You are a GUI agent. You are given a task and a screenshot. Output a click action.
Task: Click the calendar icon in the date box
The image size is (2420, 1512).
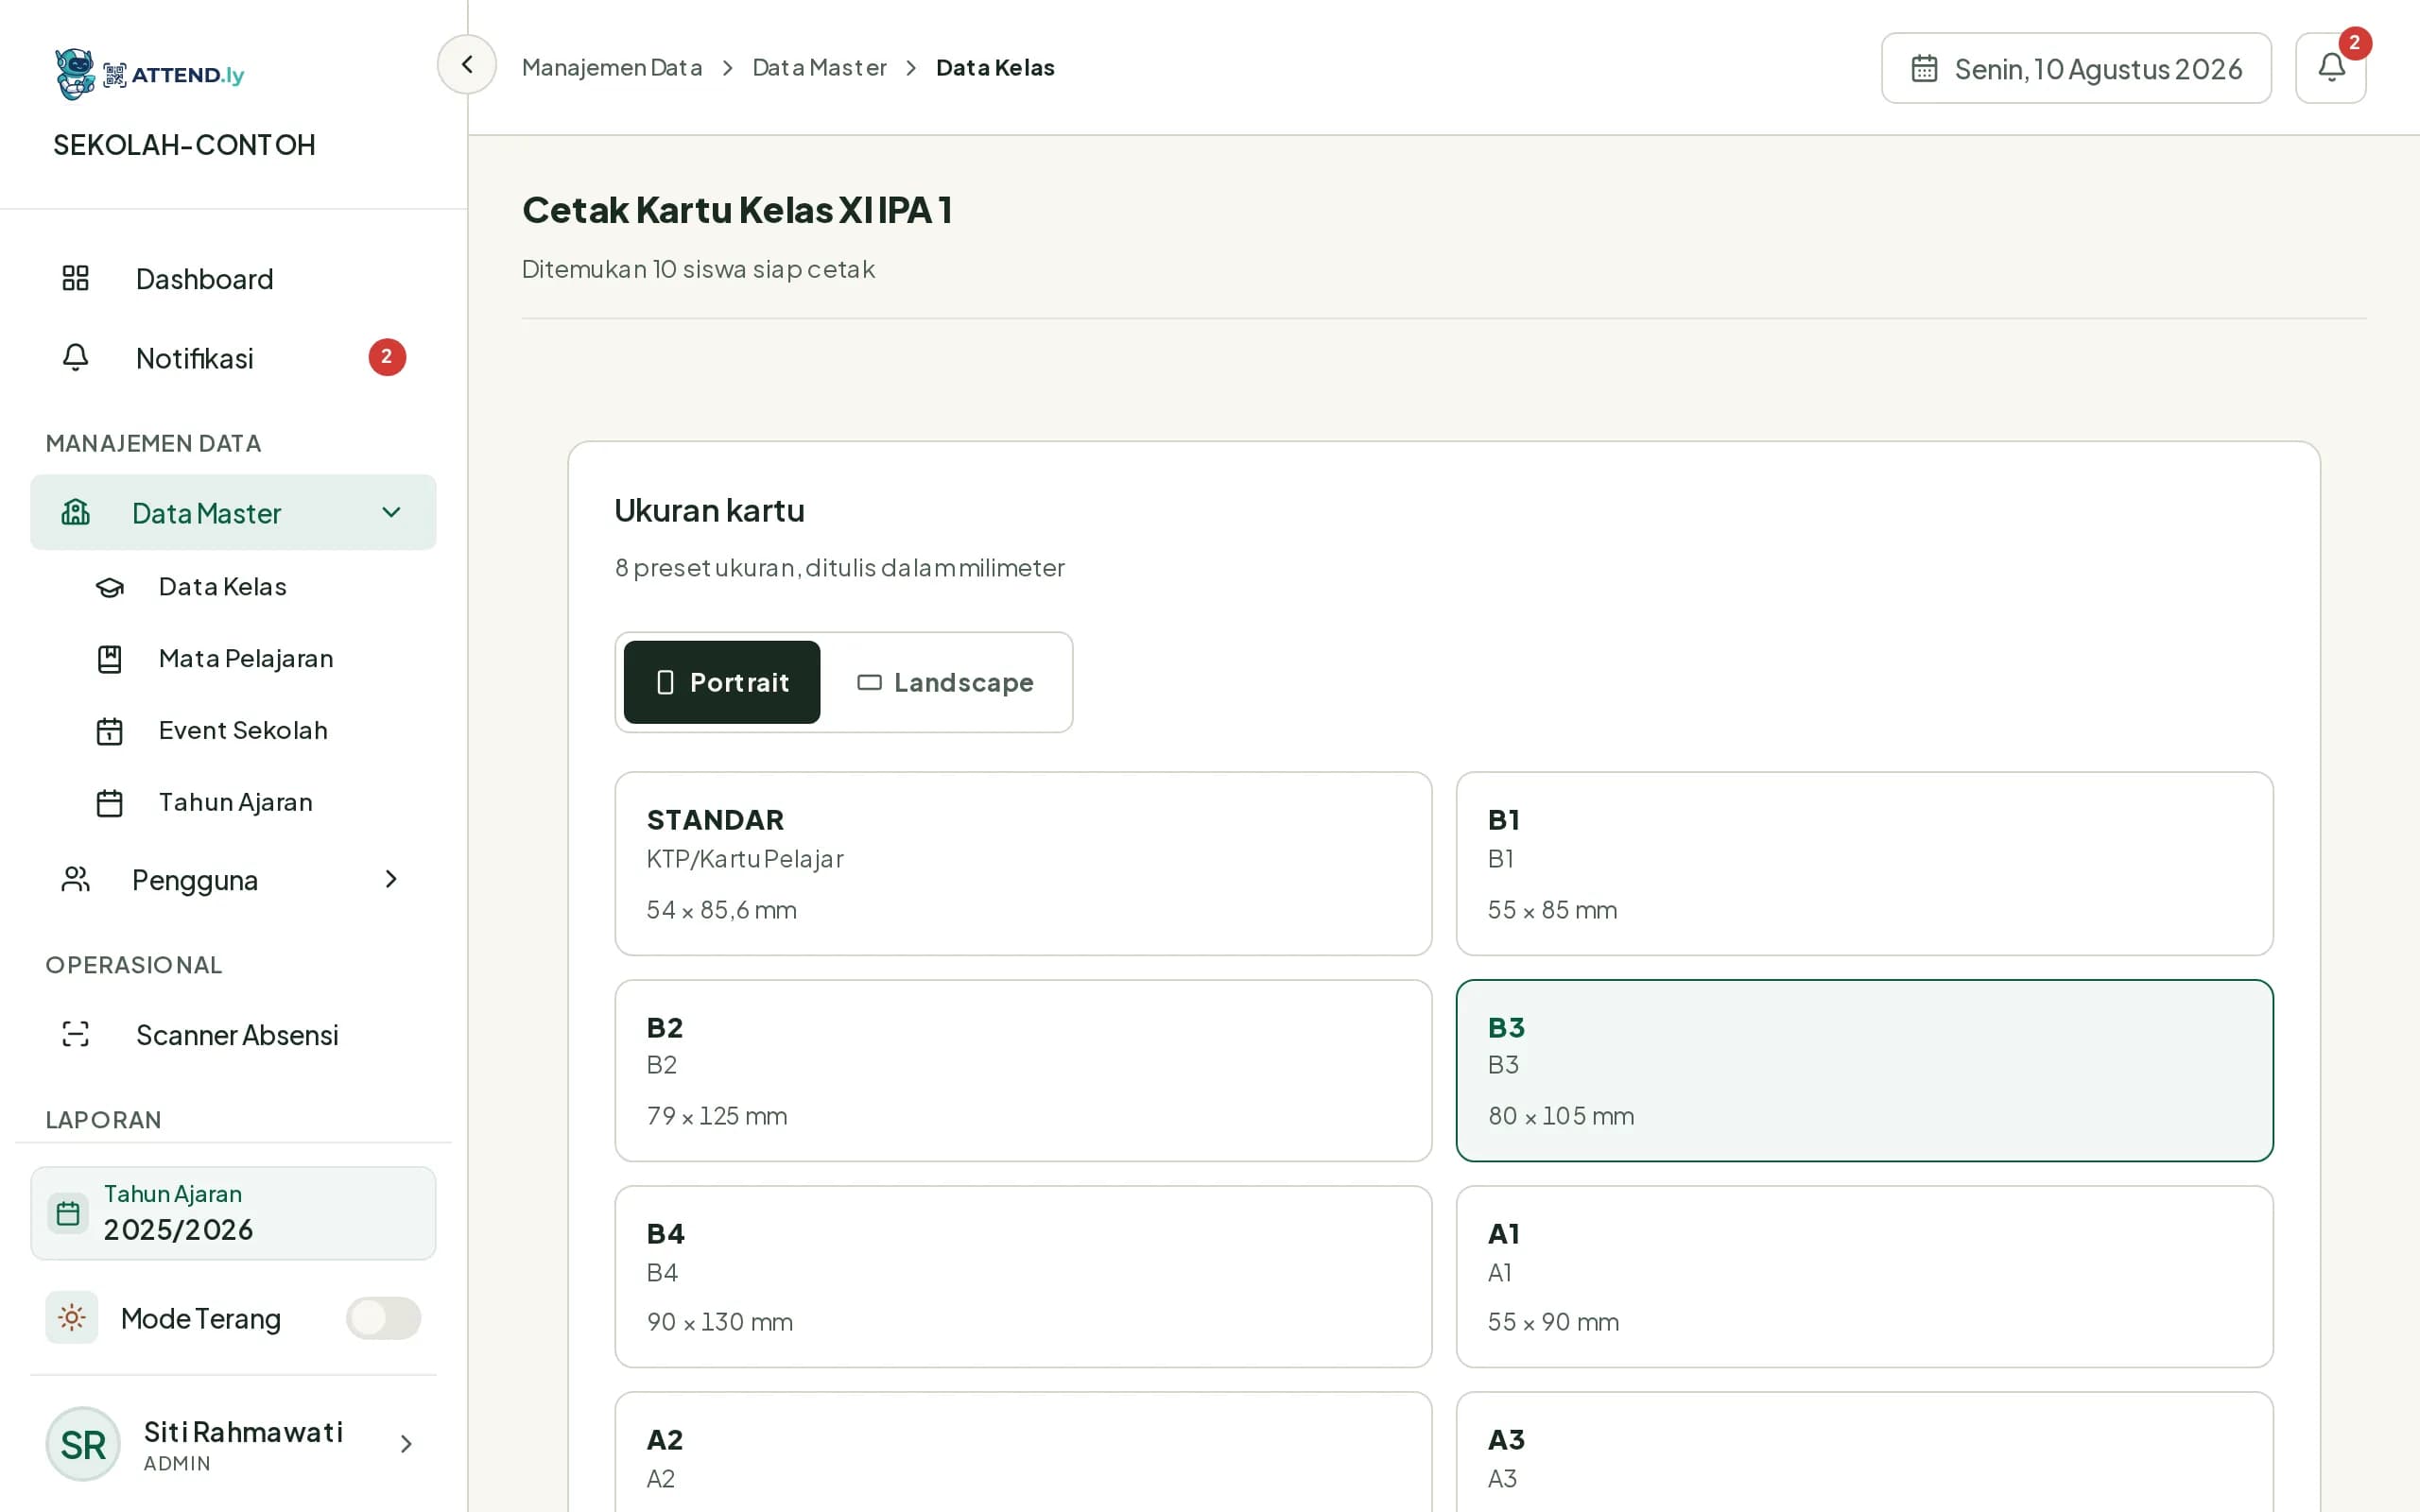(1924, 68)
